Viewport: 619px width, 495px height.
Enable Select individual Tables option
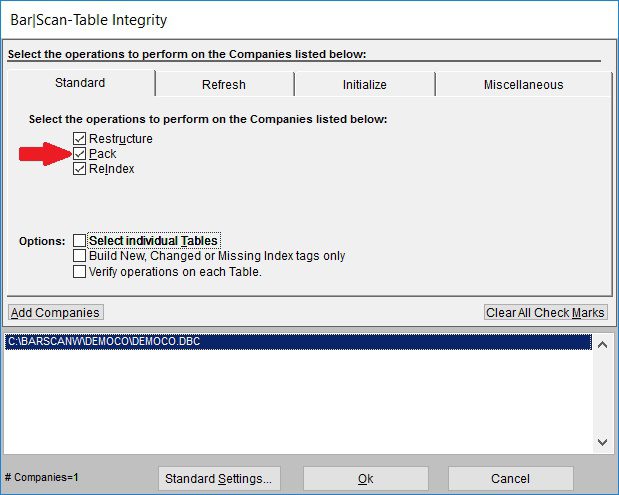pos(79,240)
